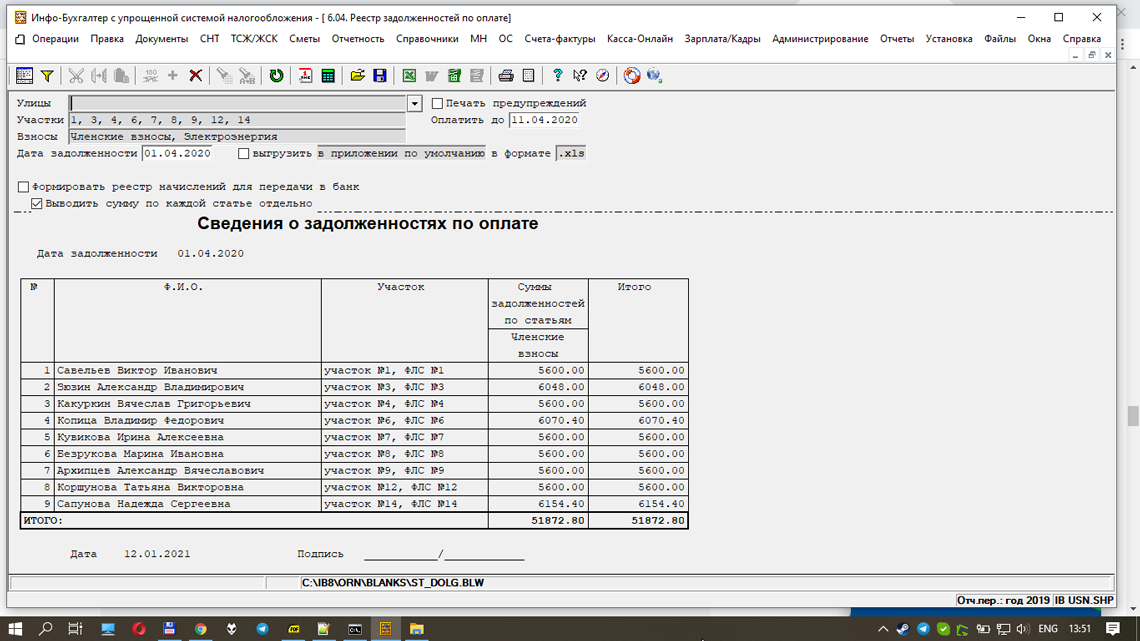1140x641 pixels.
Task: Open Chrome from the taskbar
Action: pyautogui.click(x=201, y=629)
